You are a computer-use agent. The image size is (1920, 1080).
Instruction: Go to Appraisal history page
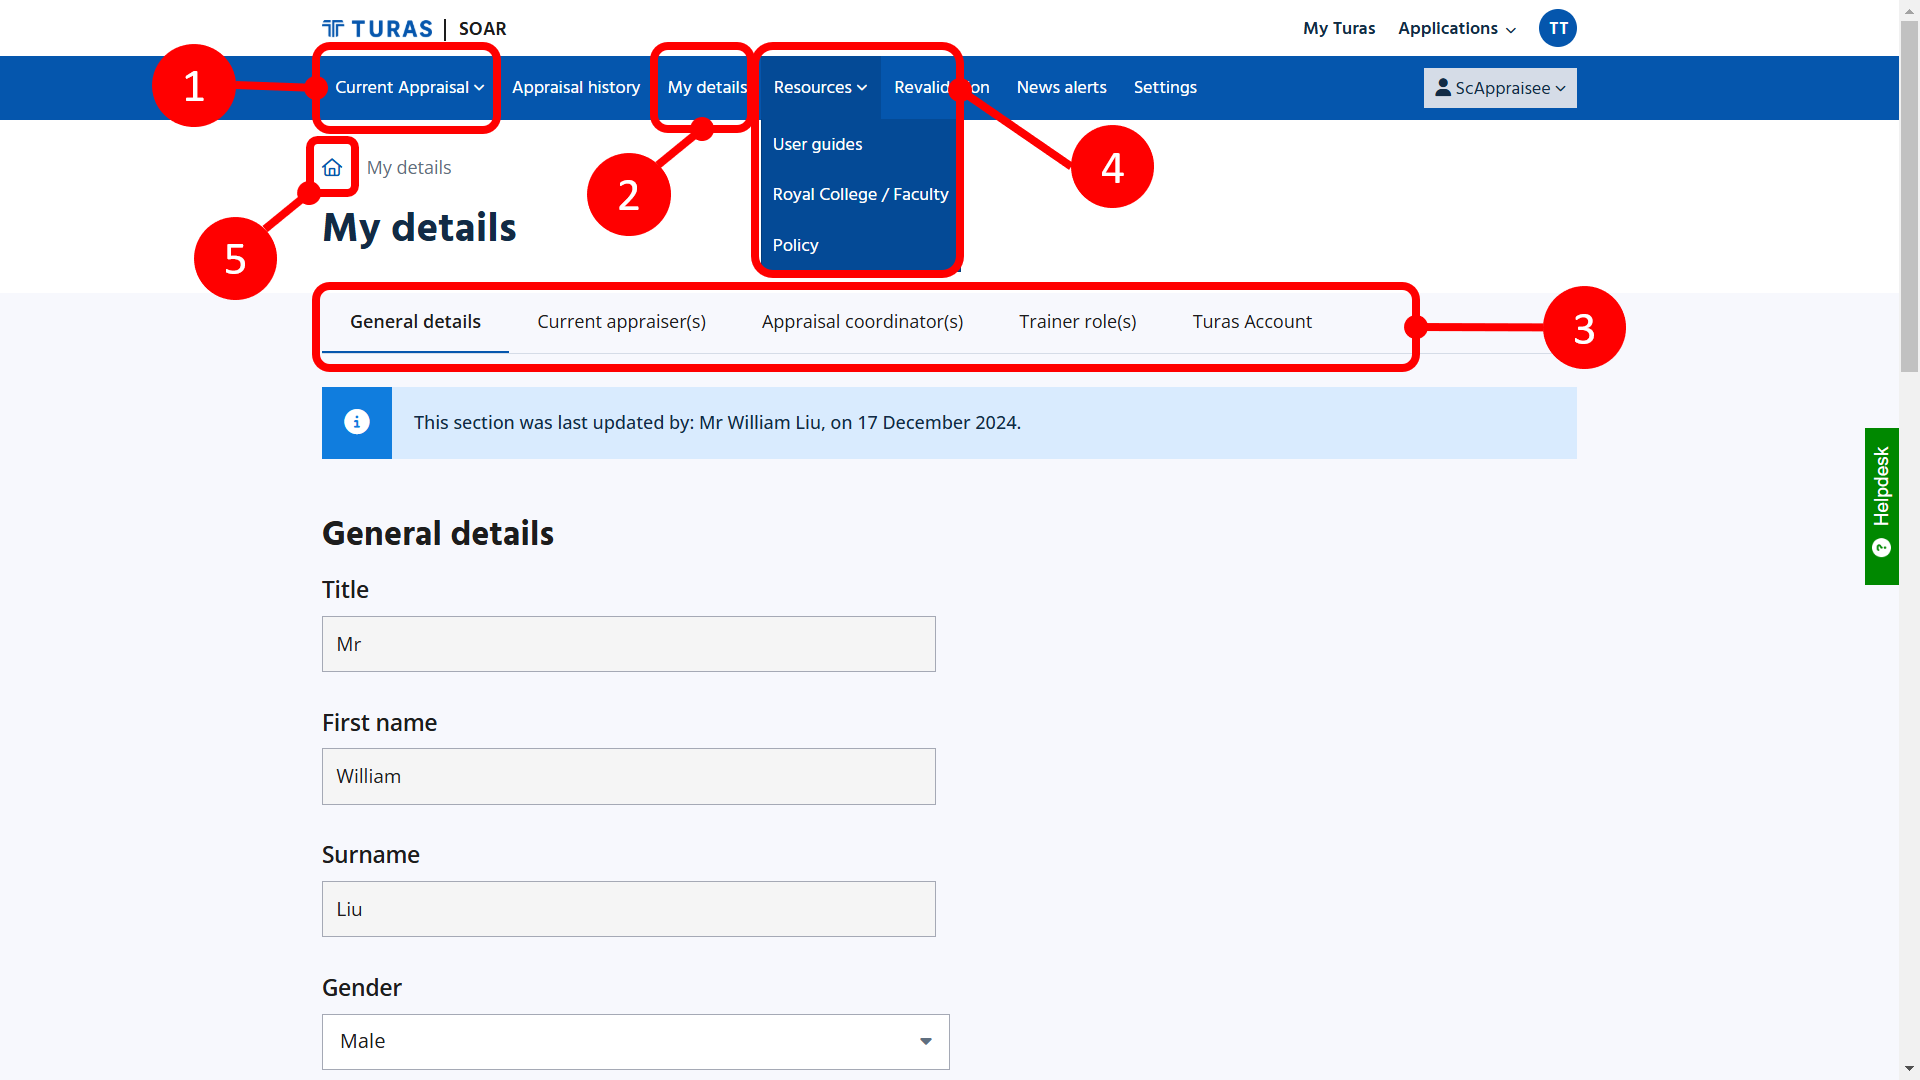click(576, 88)
